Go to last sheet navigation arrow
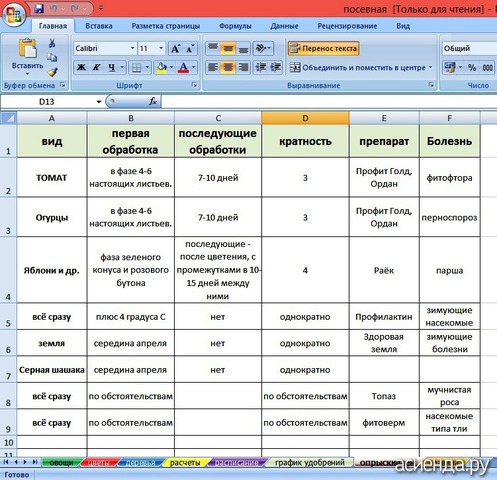The width and height of the screenshot is (497, 480). click(35, 462)
